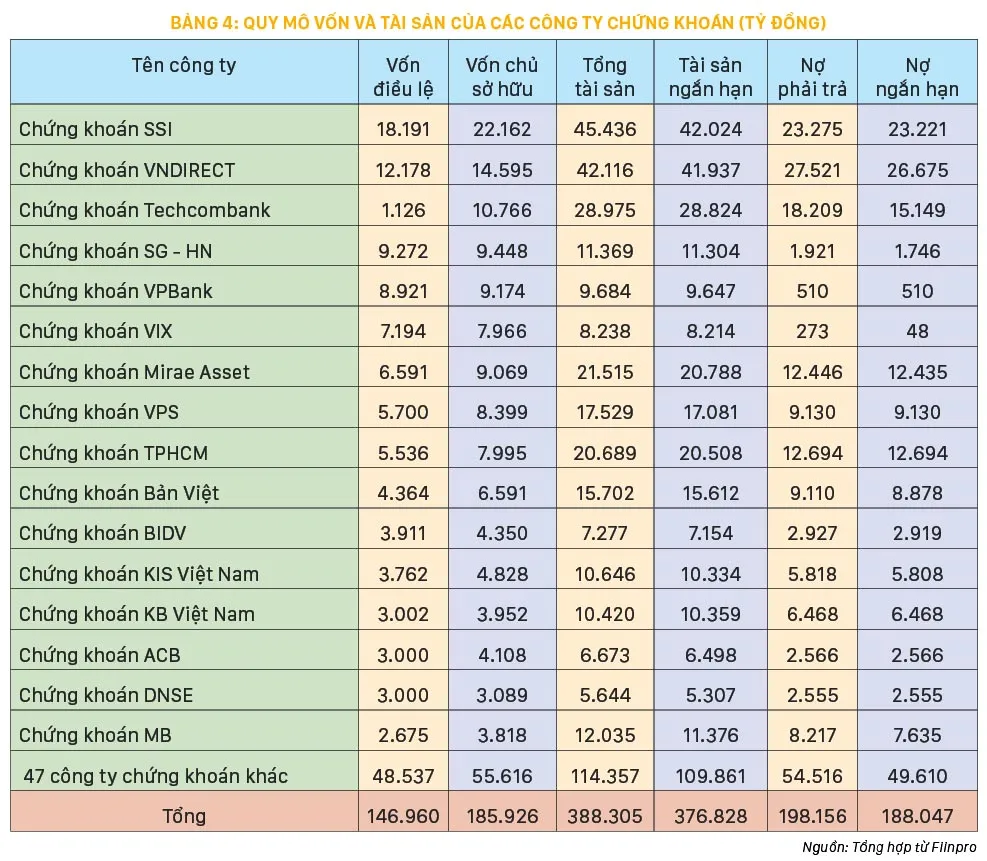This screenshot has height=861, width=987.
Task: Select the total value 388.305
Action: tap(604, 816)
